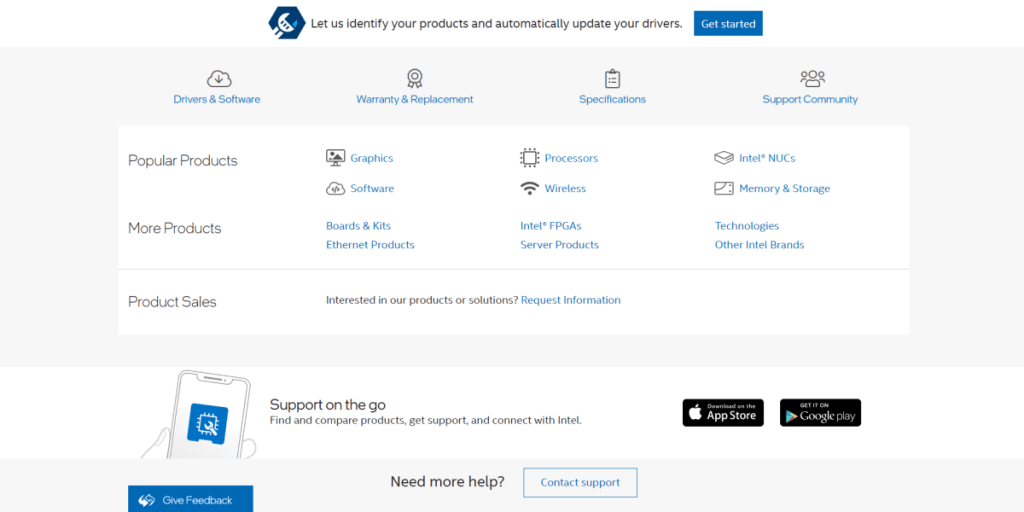
Task: Click the Specifications clipboard icon
Action: (x=612, y=79)
